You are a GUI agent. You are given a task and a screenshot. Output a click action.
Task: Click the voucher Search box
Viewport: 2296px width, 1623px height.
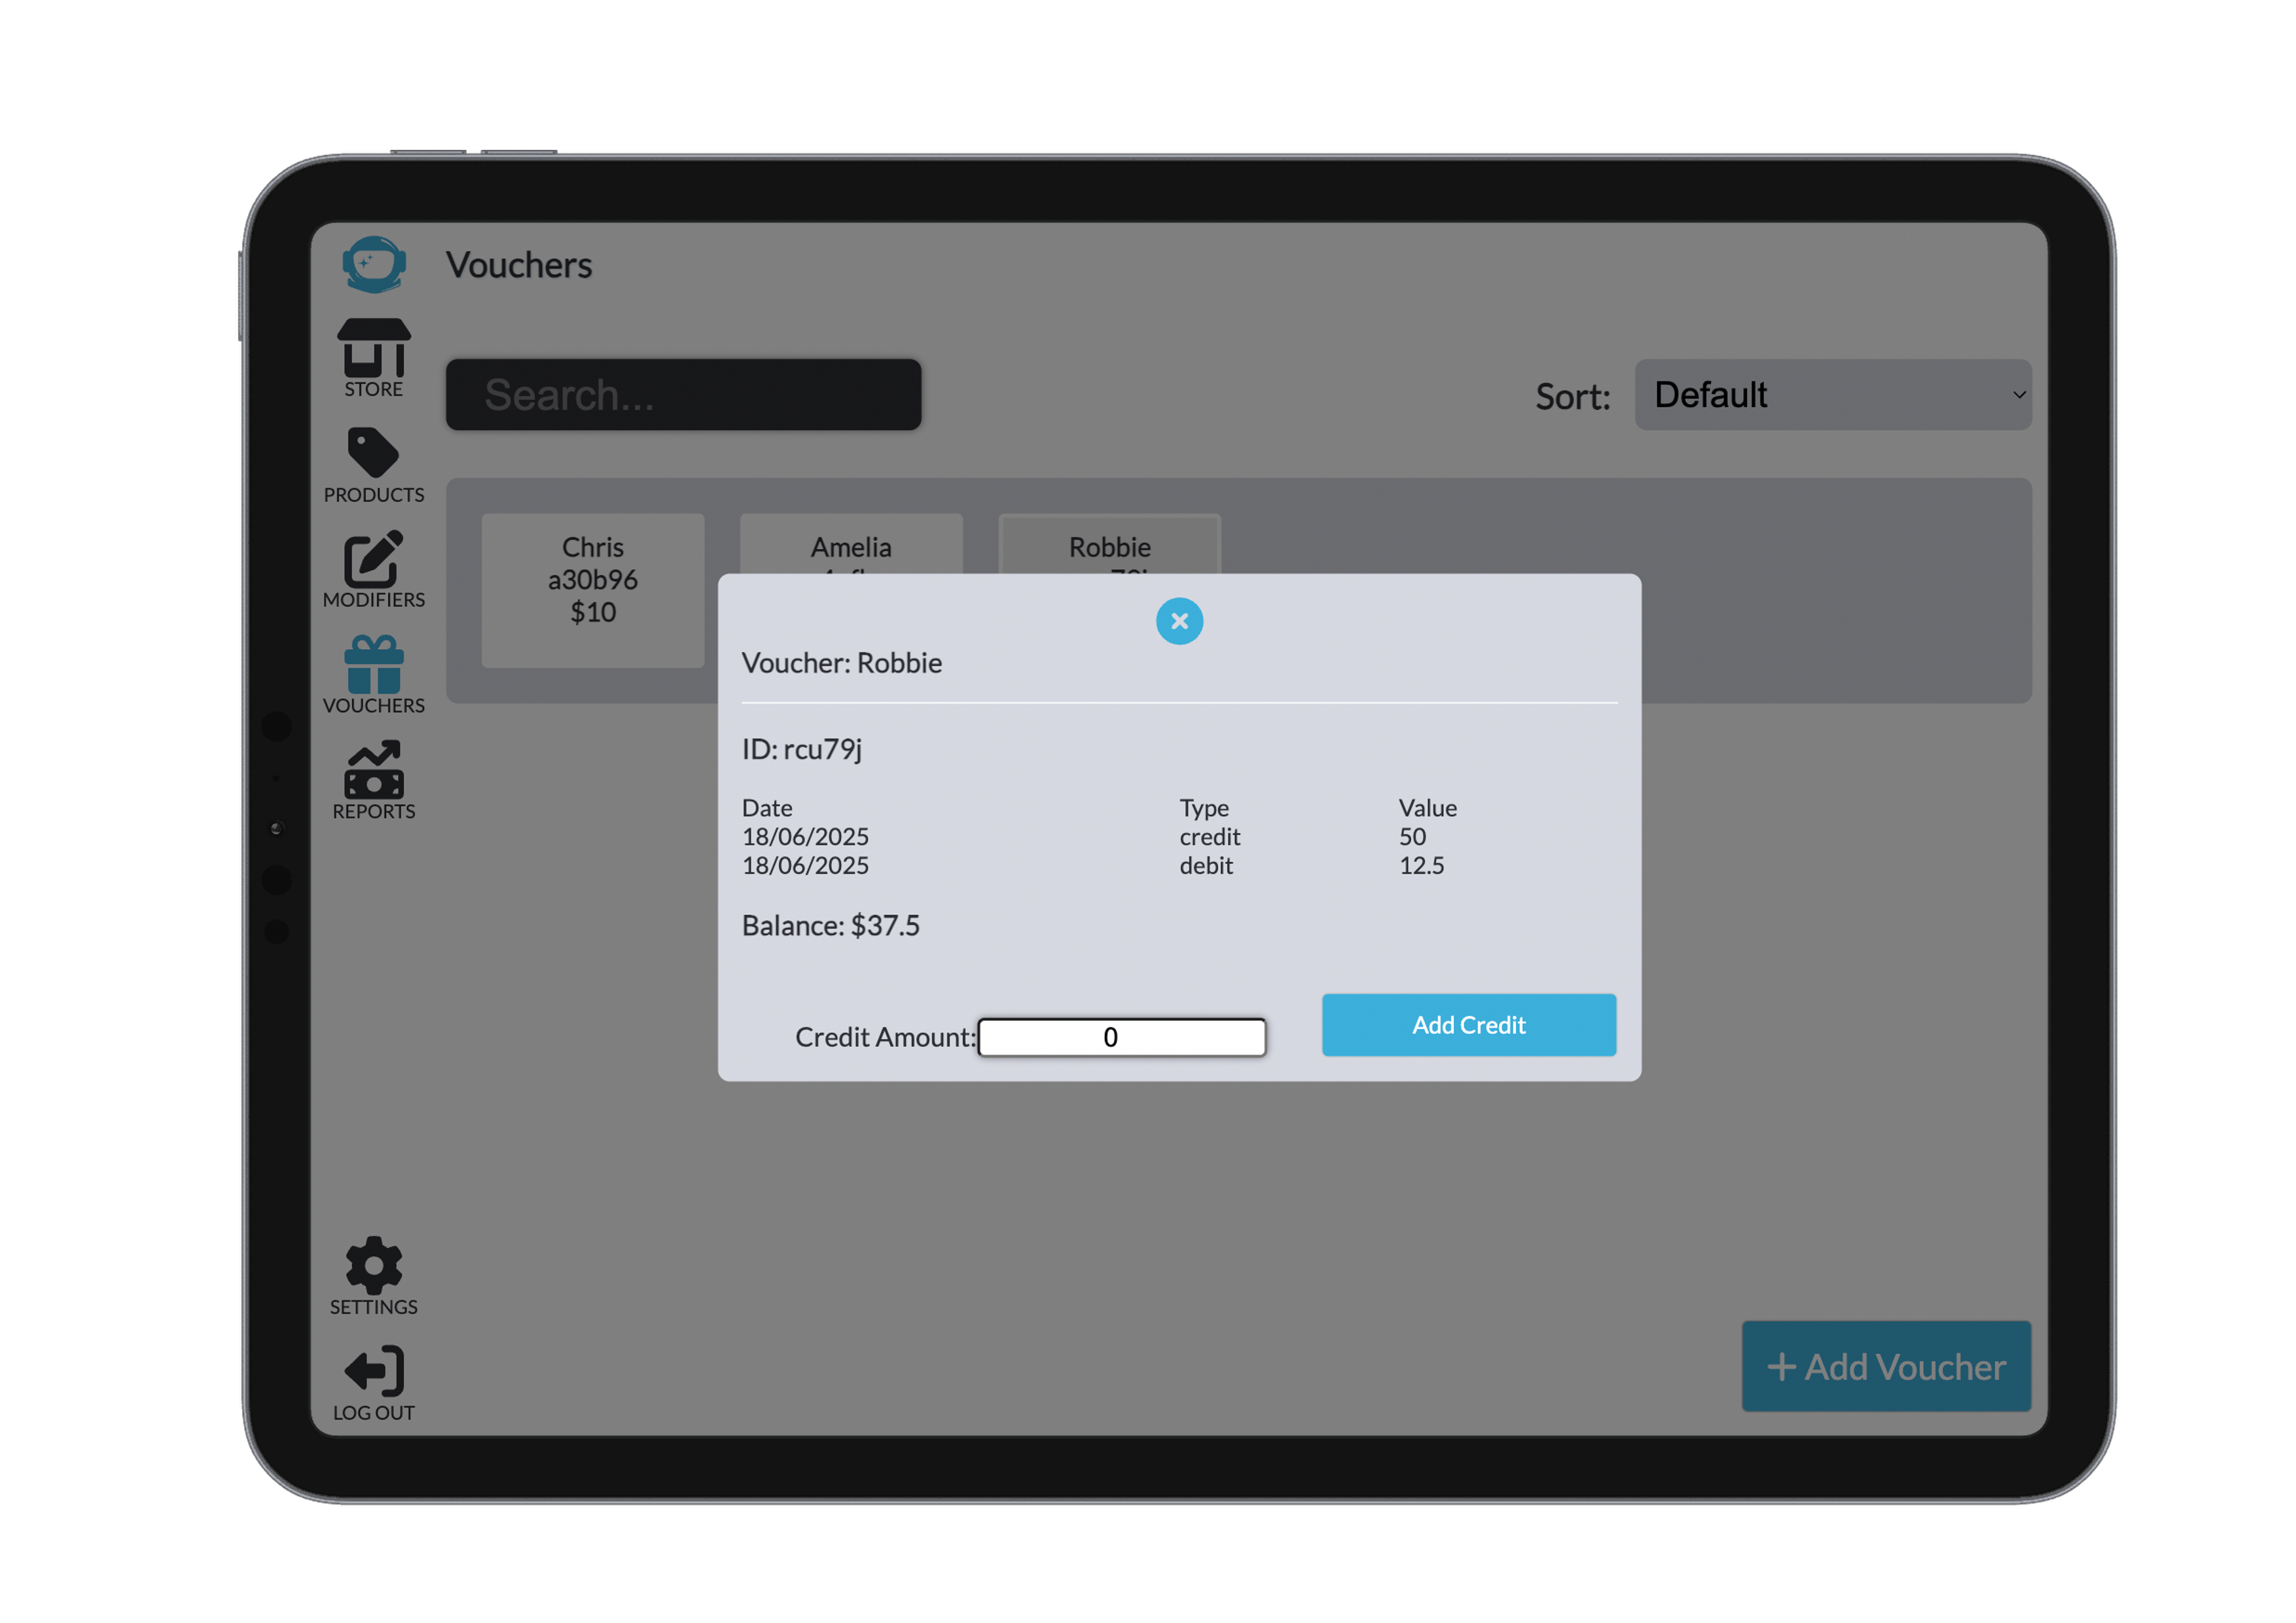click(x=683, y=395)
